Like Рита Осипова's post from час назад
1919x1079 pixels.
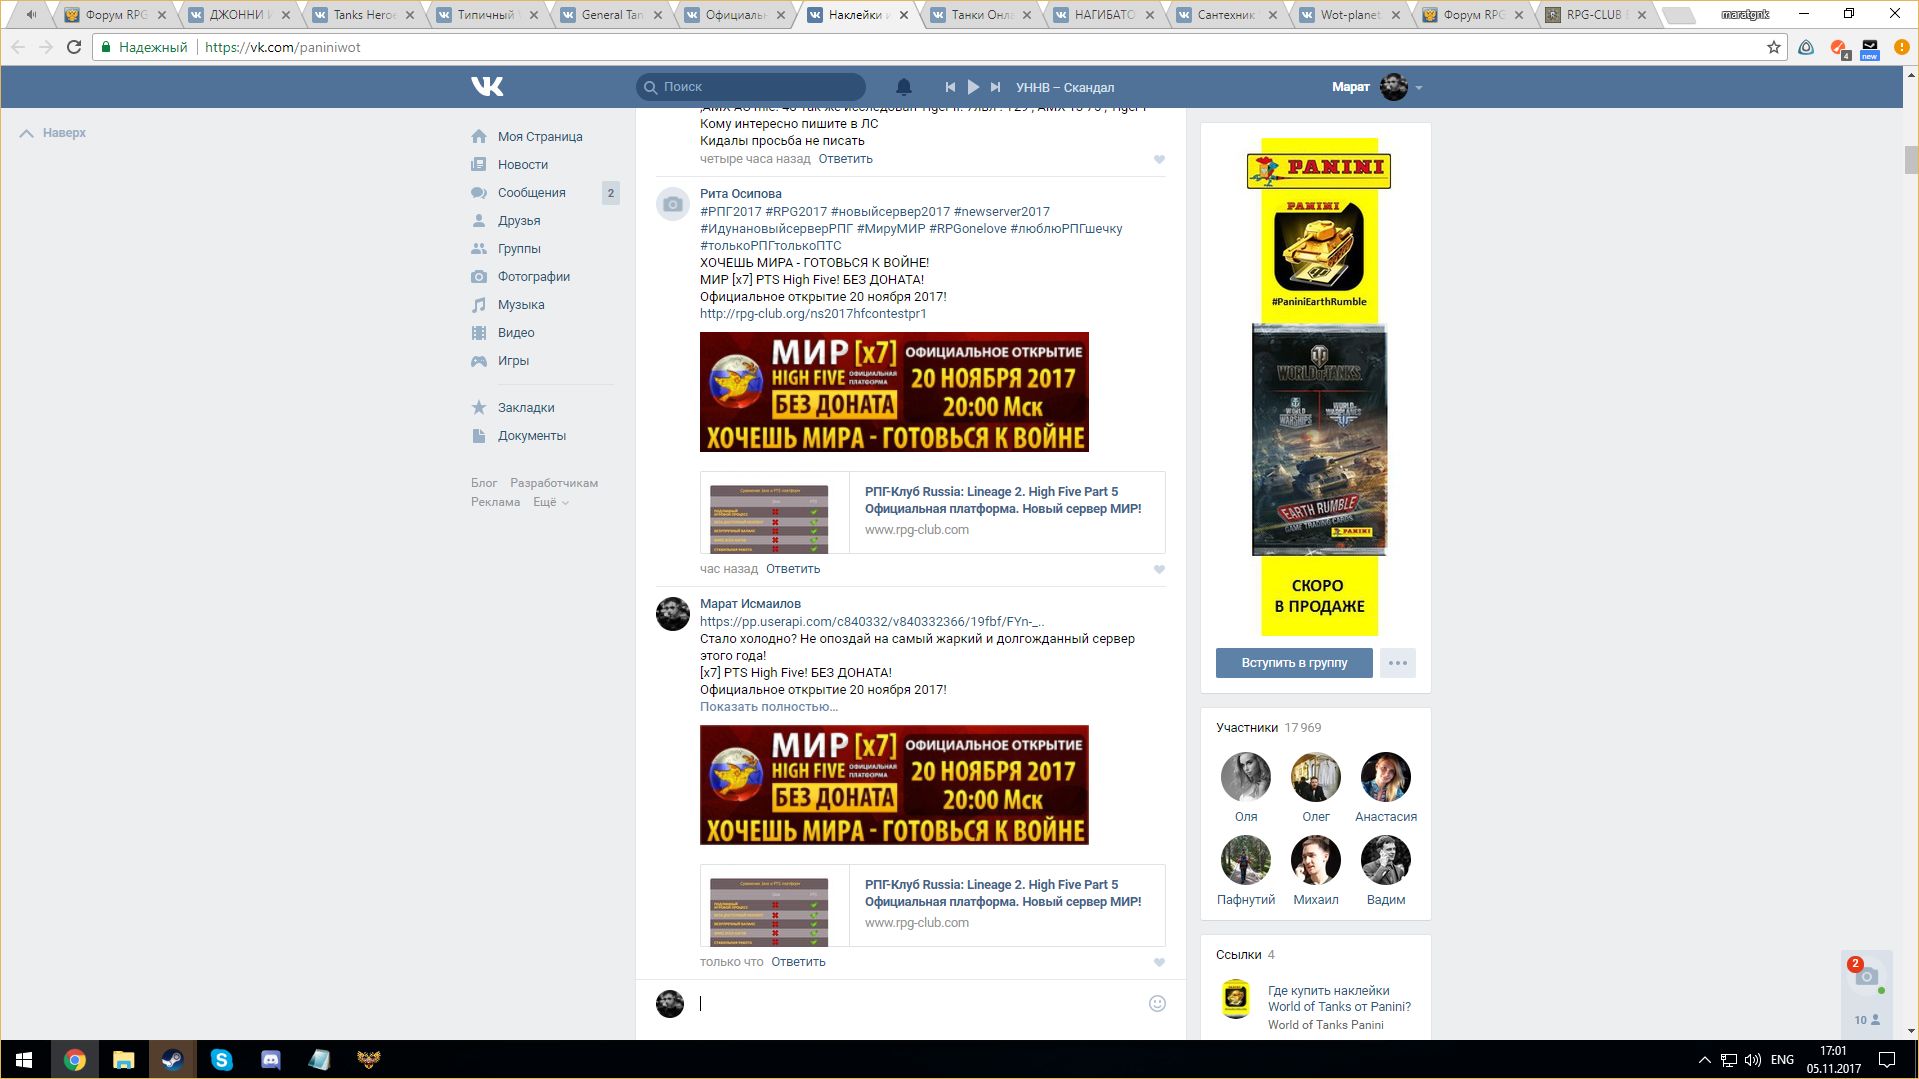coord(1159,569)
